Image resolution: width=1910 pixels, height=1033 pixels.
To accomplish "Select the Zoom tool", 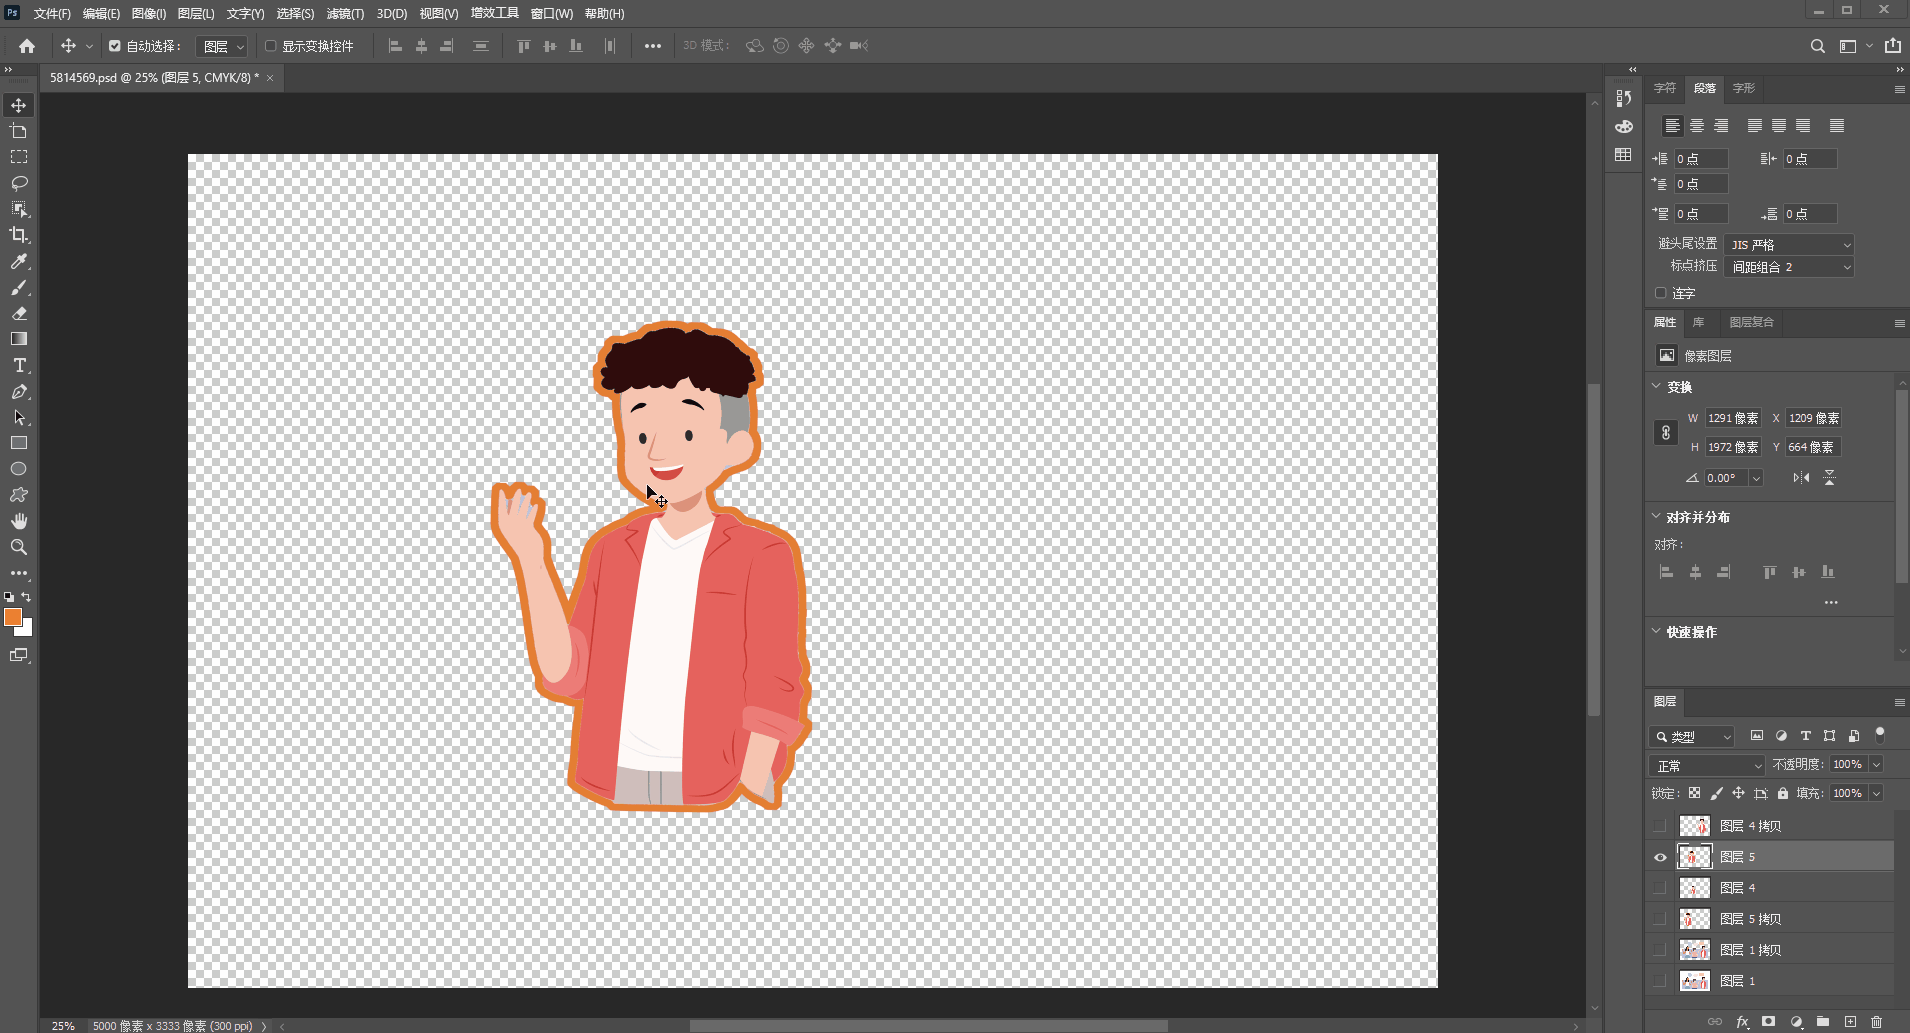I will (19, 547).
